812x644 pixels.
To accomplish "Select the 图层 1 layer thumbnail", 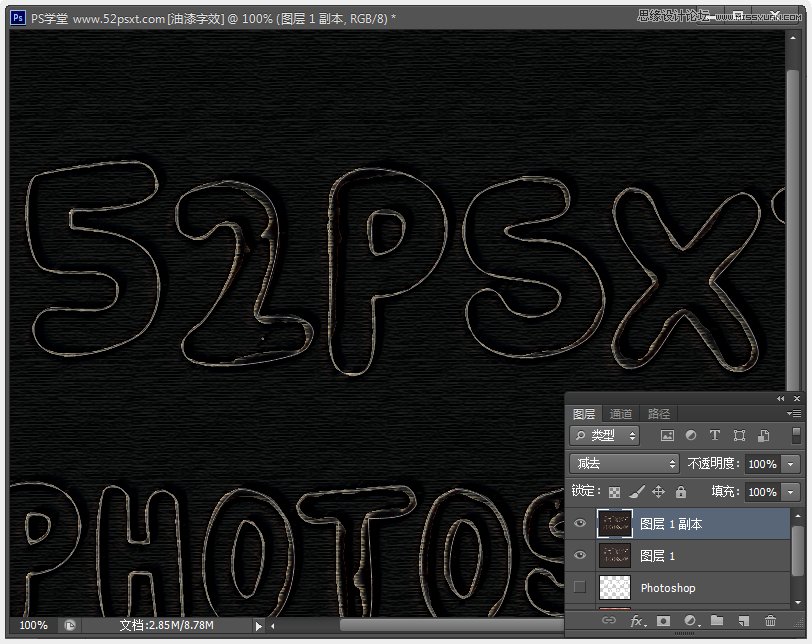I will click(x=614, y=555).
